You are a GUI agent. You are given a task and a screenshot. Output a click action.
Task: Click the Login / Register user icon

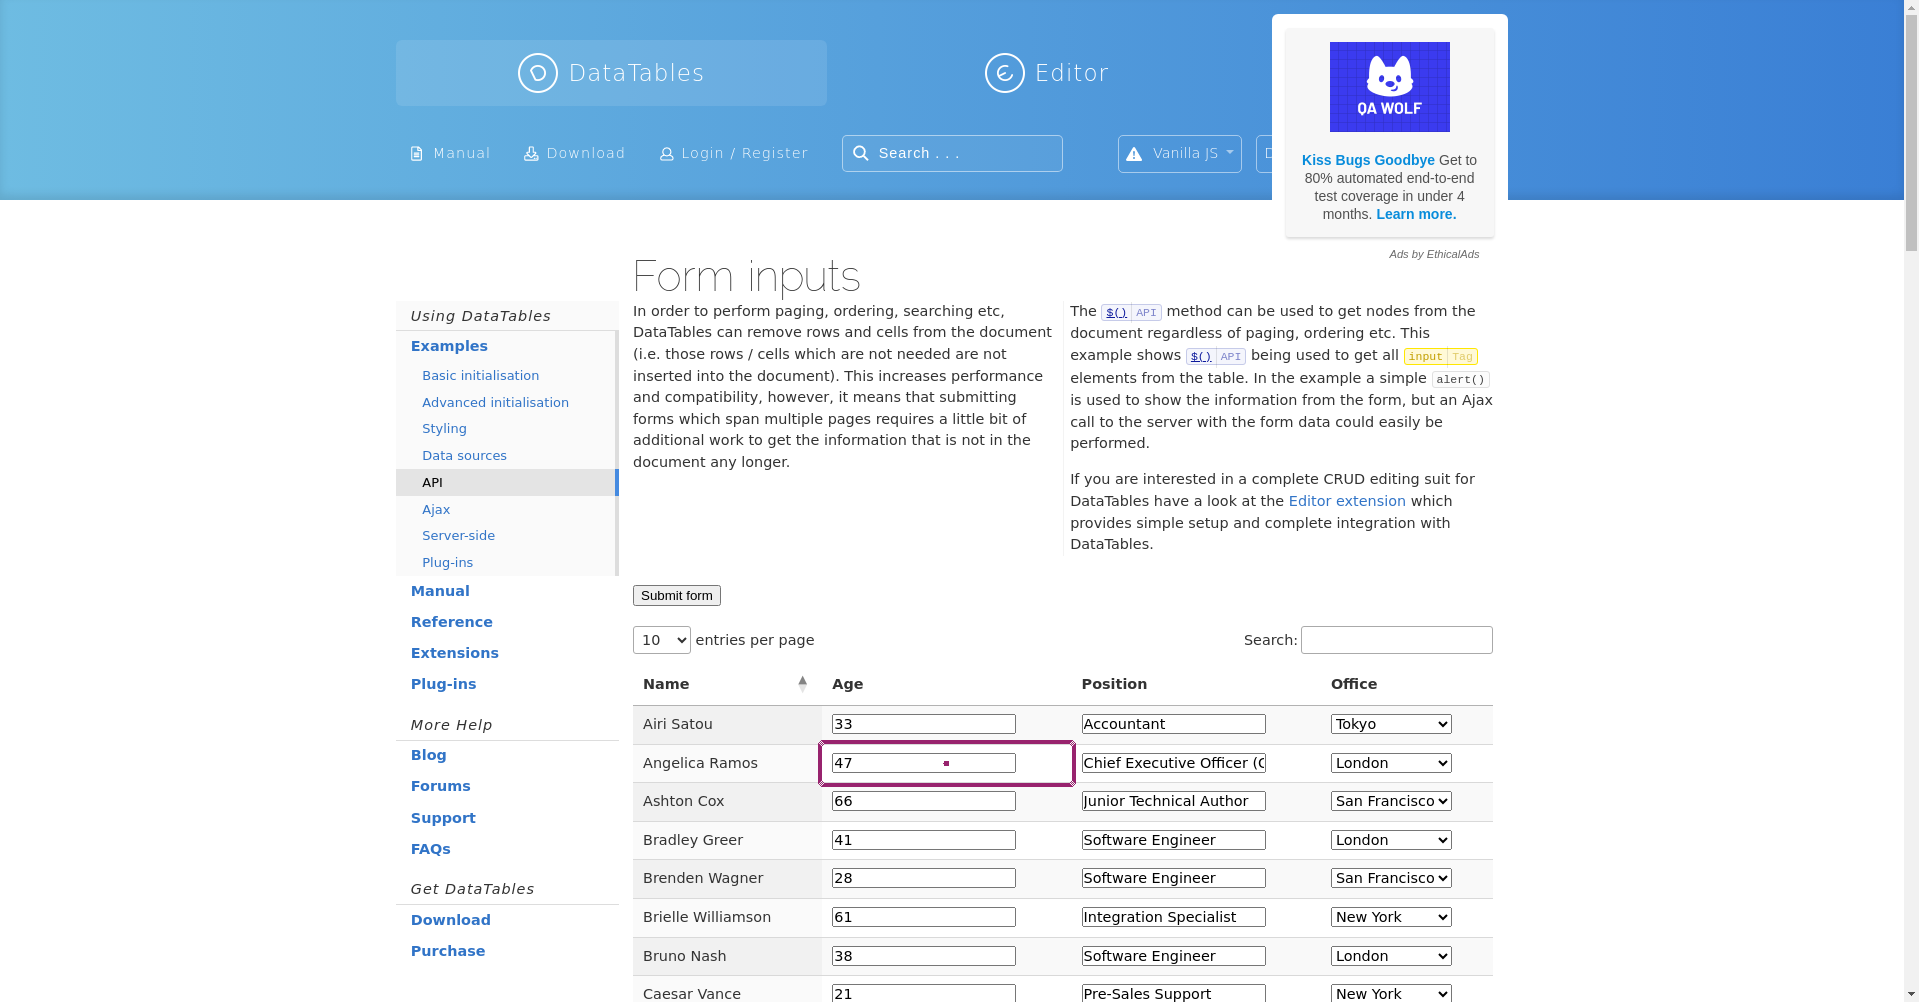(x=666, y=154)
